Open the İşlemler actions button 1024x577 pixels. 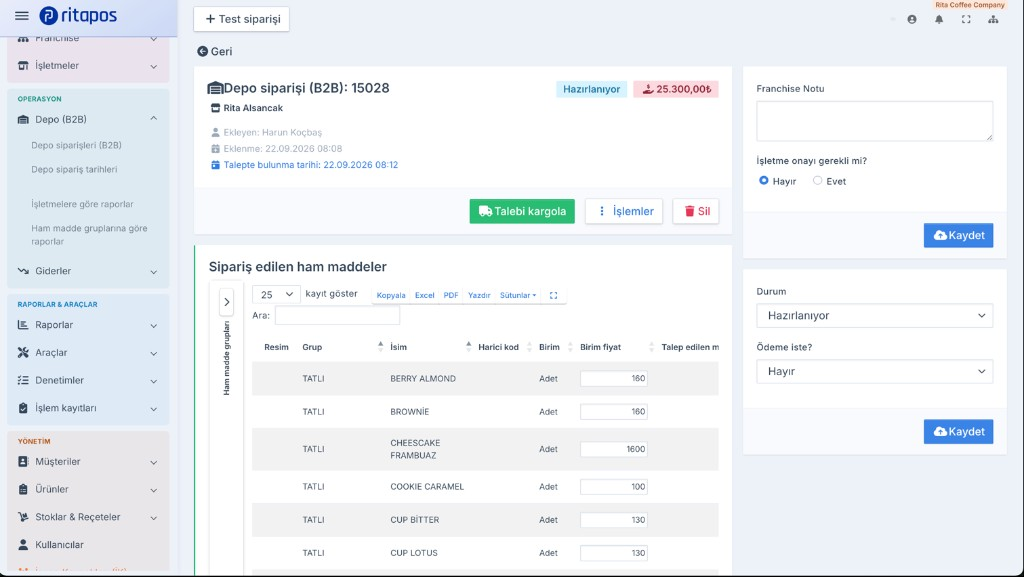(624, 211)
